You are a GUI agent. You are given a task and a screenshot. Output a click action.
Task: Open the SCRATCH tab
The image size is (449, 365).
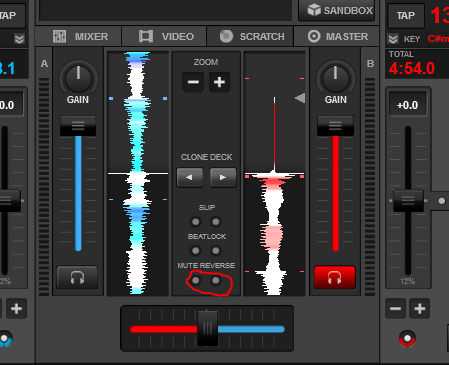250,36
